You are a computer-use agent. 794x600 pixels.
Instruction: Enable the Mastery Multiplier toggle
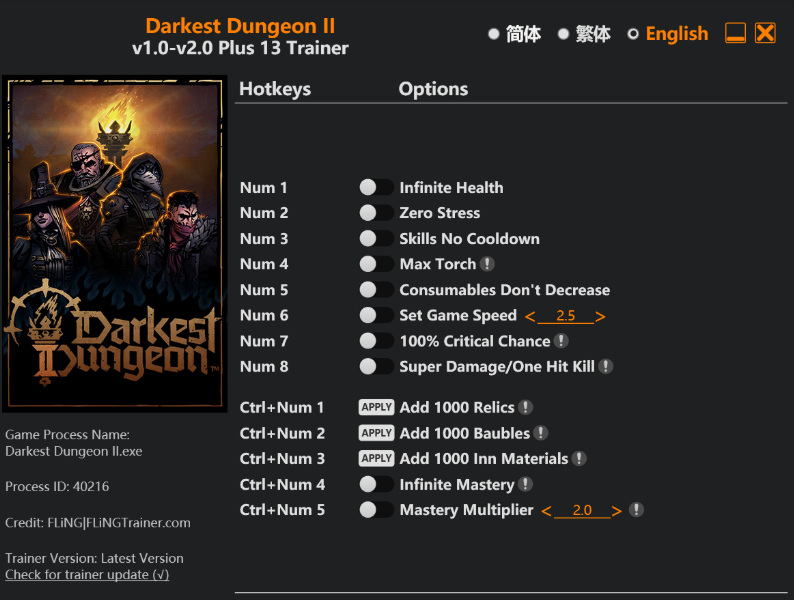click(x=376, y=509)
